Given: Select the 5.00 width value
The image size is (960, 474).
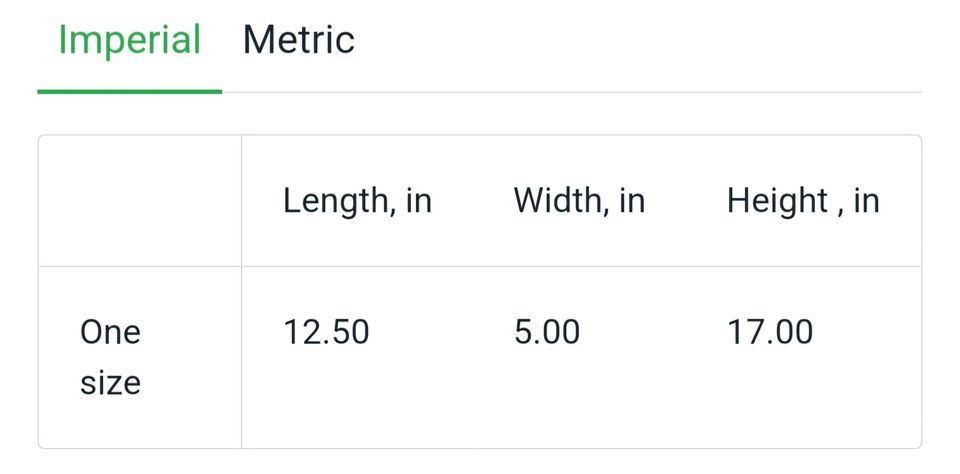Looking at the screenshot, I should pos(547,332).
